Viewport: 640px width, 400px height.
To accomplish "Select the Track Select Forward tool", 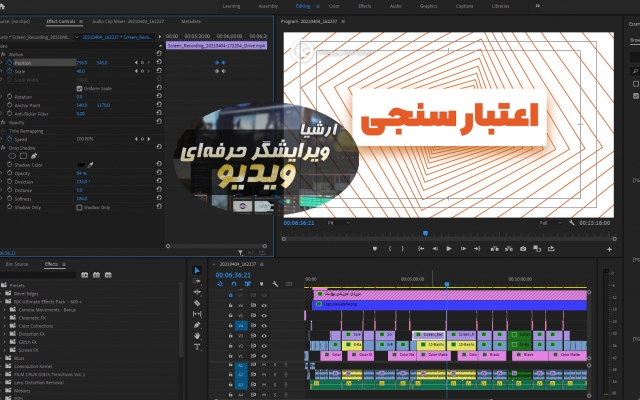I will point(197,281).
